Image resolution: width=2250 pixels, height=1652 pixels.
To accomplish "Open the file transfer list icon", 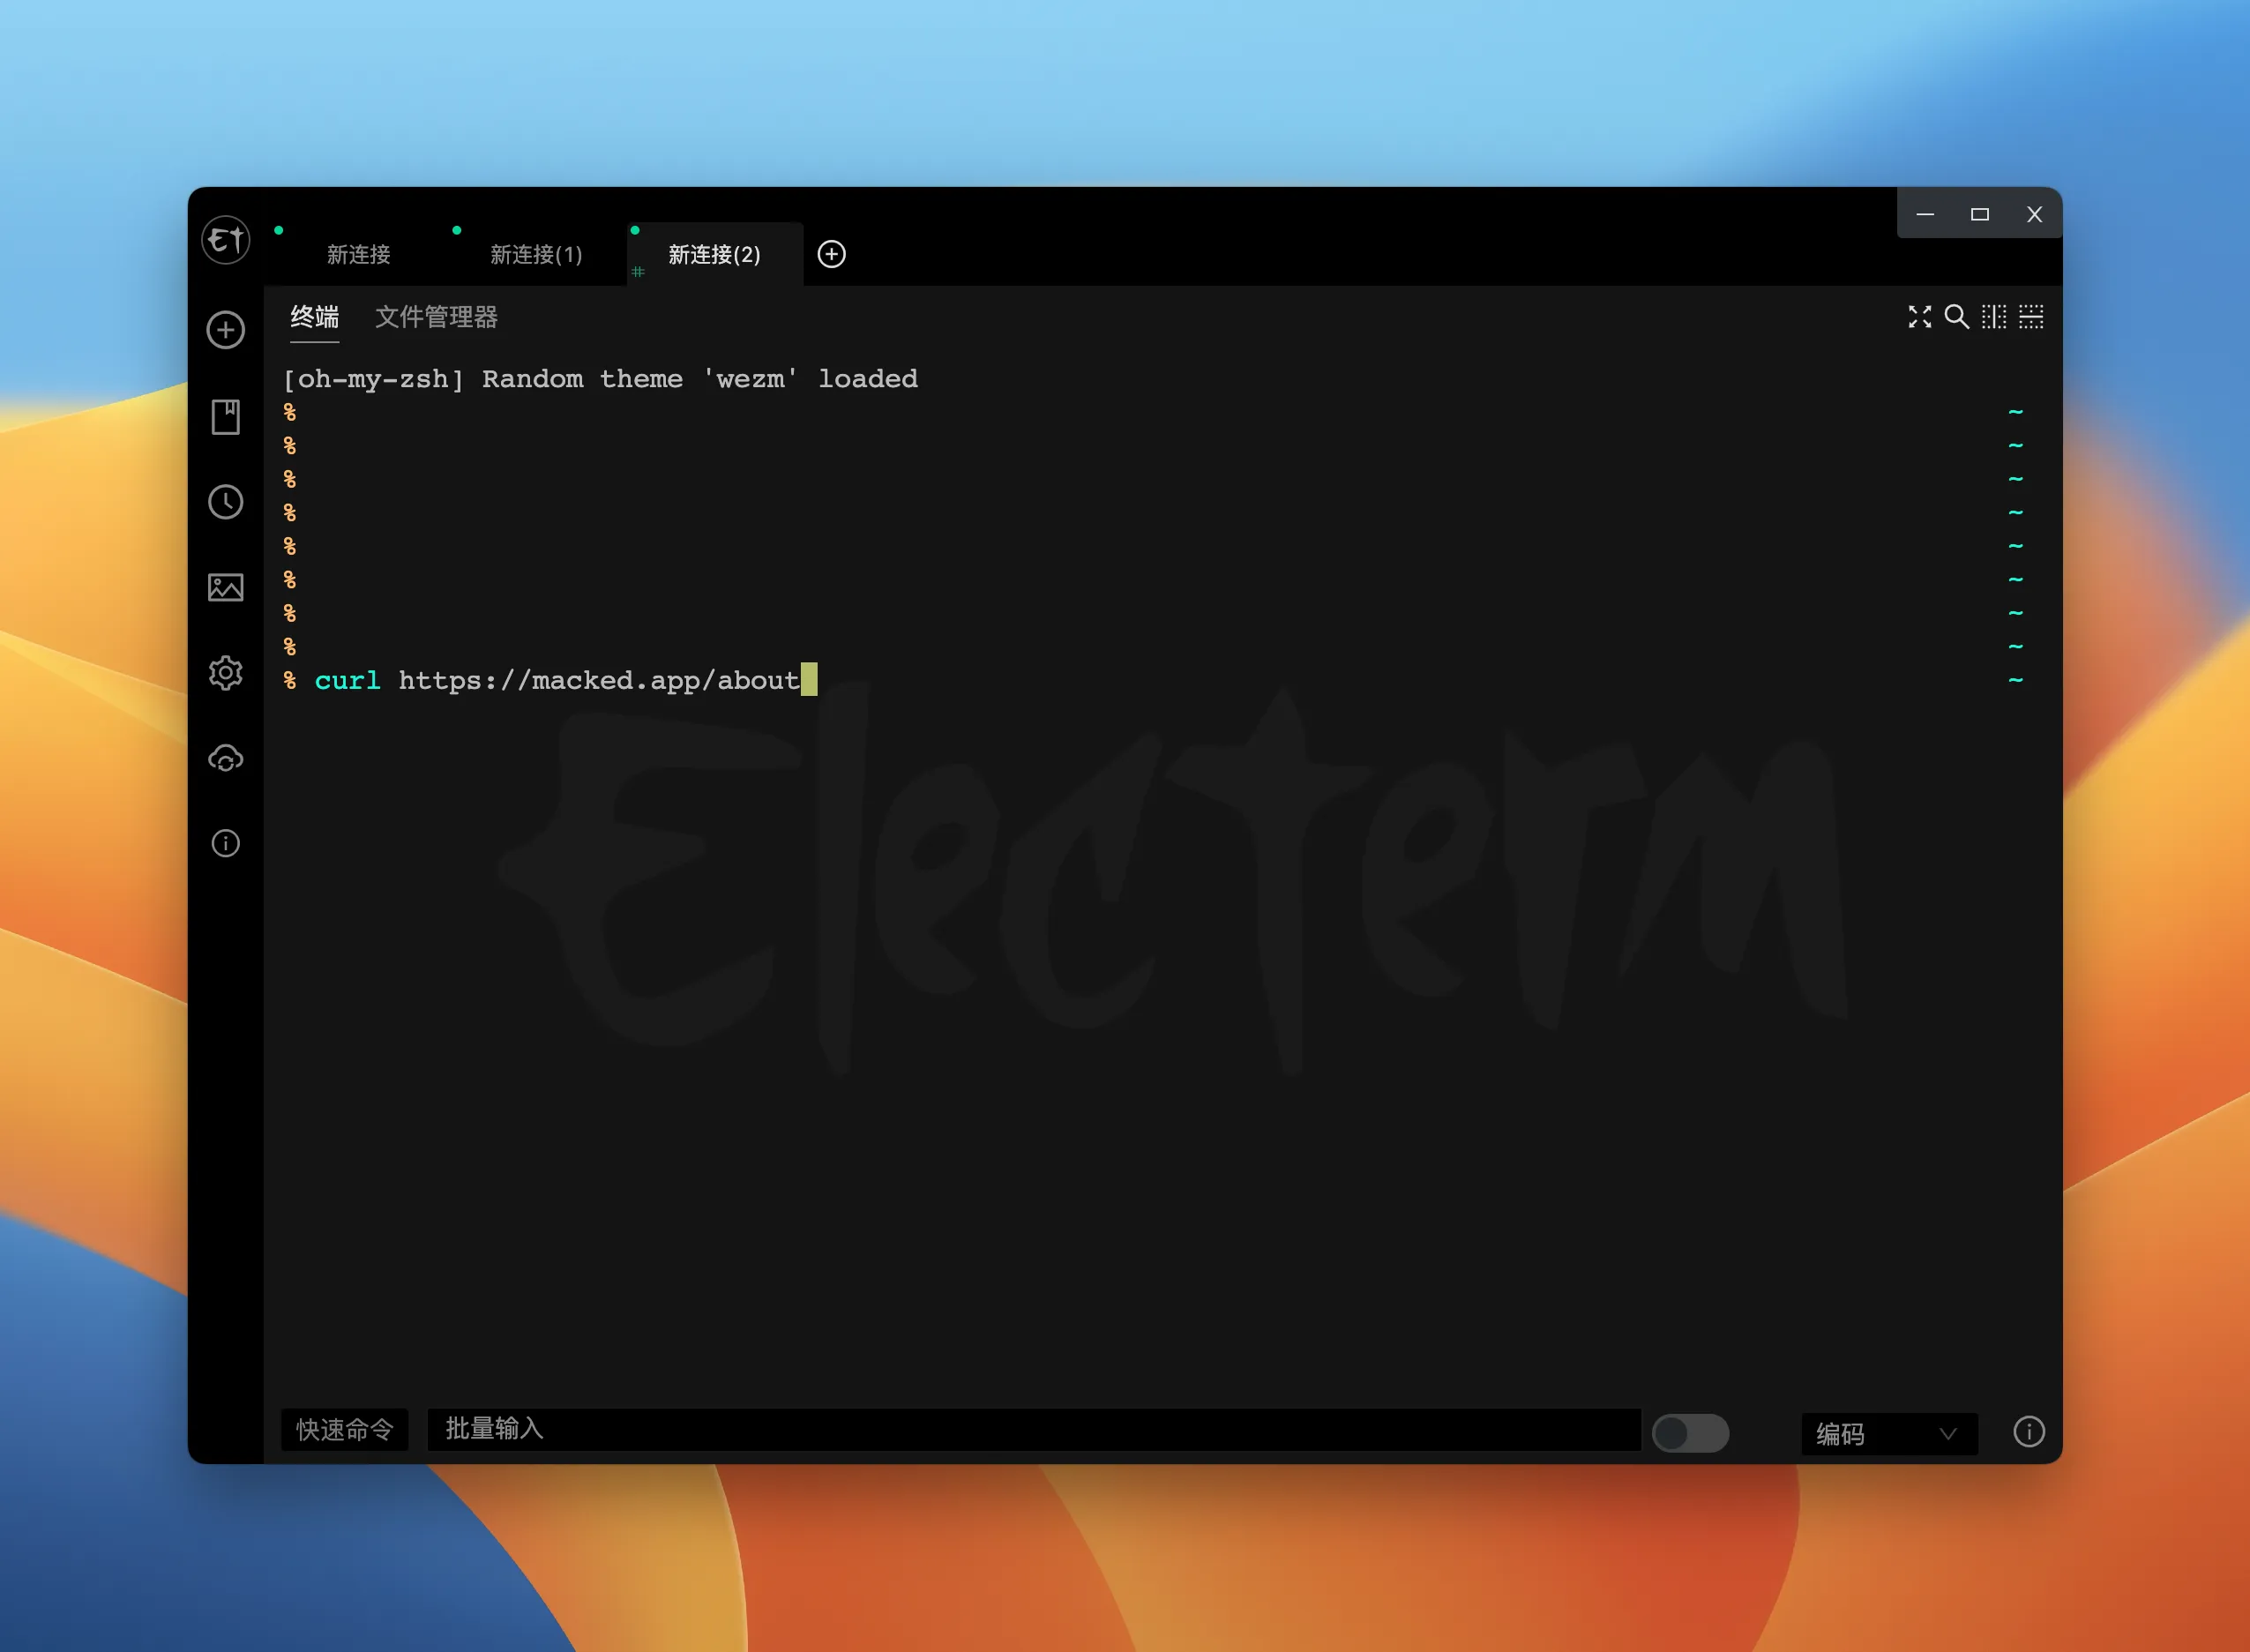I will 225,588.
